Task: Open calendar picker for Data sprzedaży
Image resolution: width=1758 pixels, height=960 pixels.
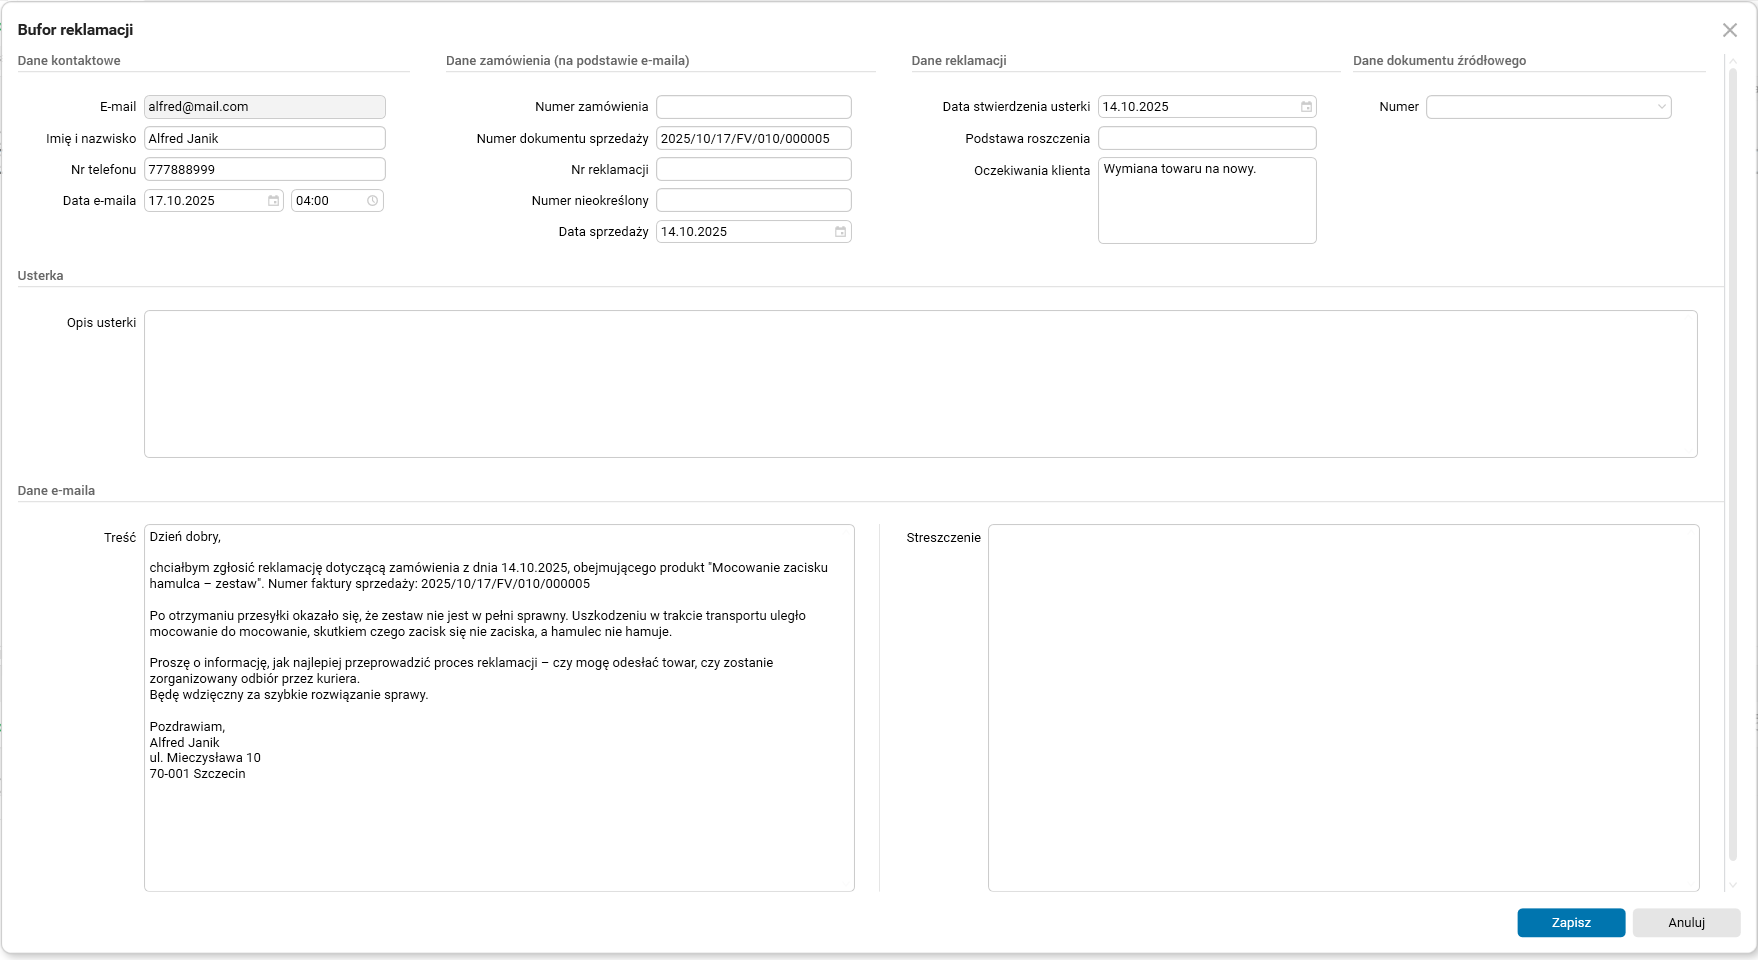Action: [840, 232]
